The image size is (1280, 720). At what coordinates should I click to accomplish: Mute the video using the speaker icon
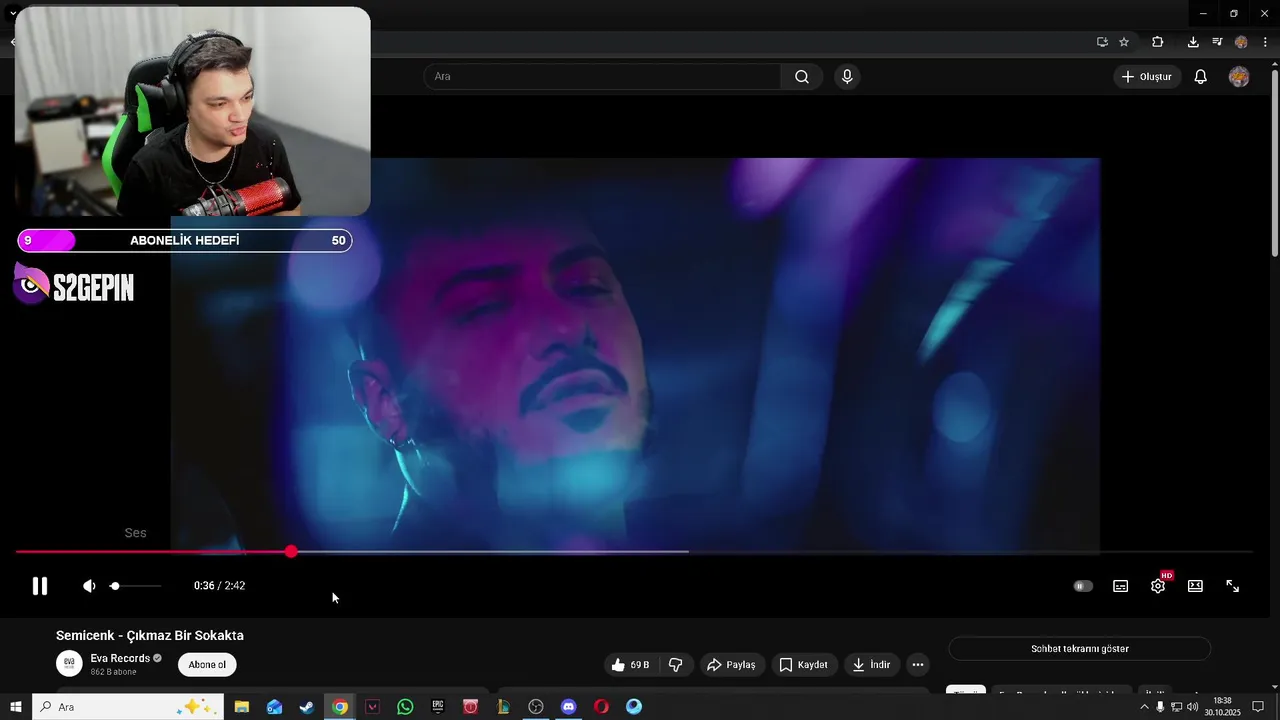[x=89, y=586]
